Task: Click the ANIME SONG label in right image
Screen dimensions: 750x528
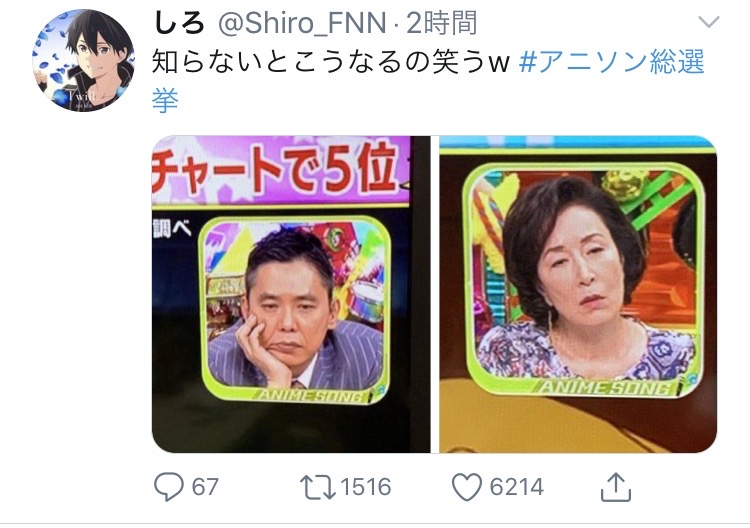Action: pyautogui.click(x=604, y=386)
